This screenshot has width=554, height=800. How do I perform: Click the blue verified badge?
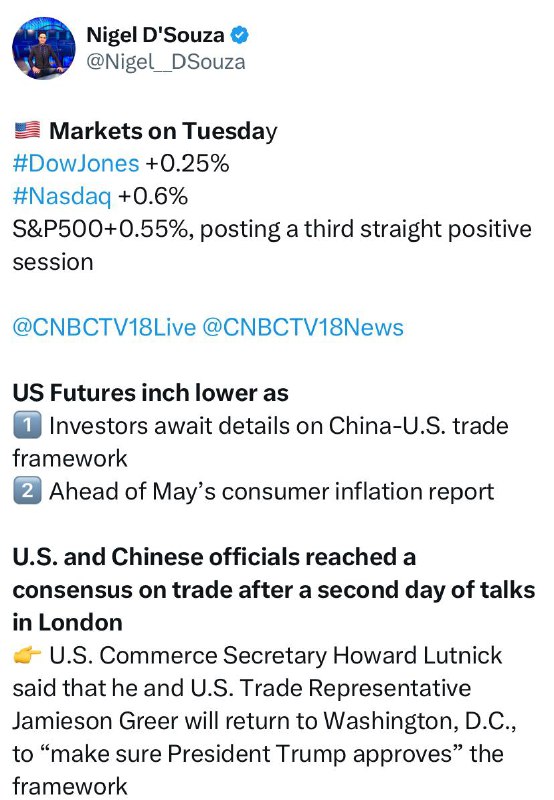coord(240,35)
